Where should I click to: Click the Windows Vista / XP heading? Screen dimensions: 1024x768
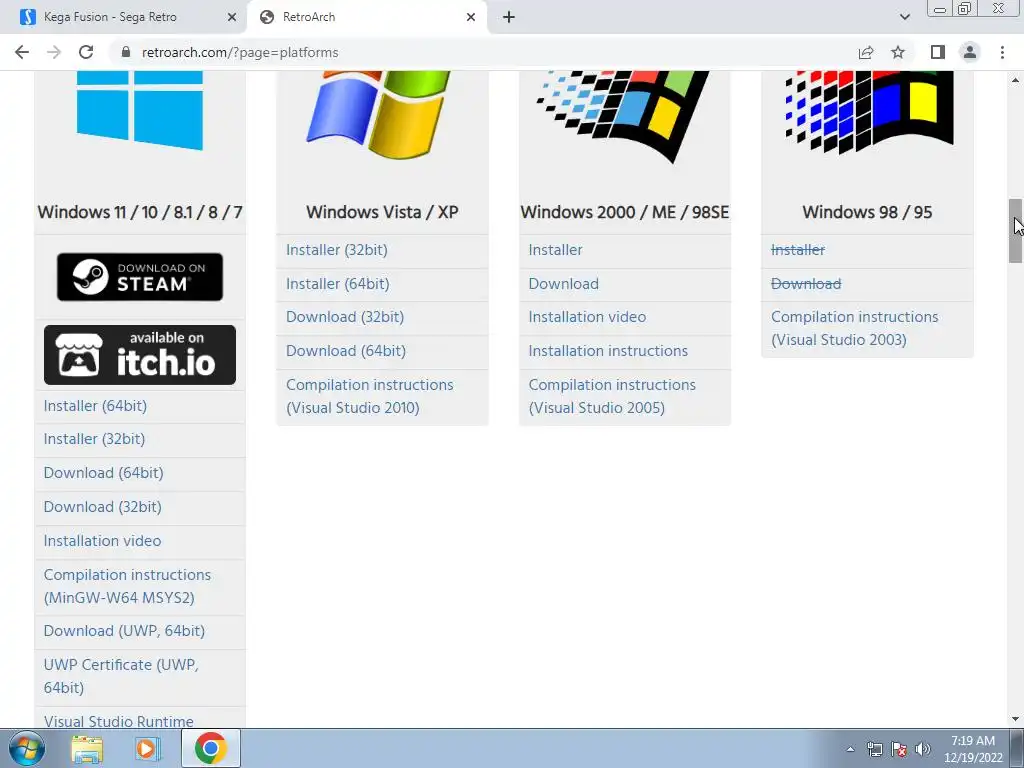(382, 212)
